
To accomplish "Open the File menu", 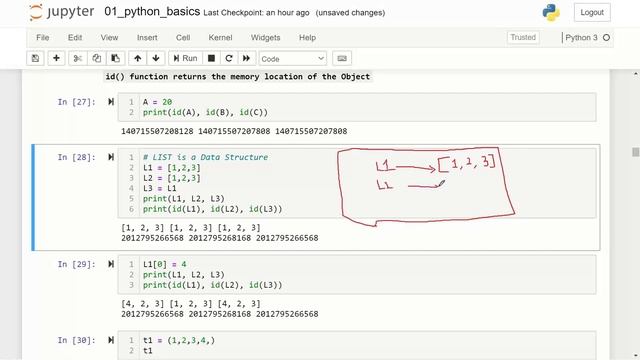I will coord(42,38).
